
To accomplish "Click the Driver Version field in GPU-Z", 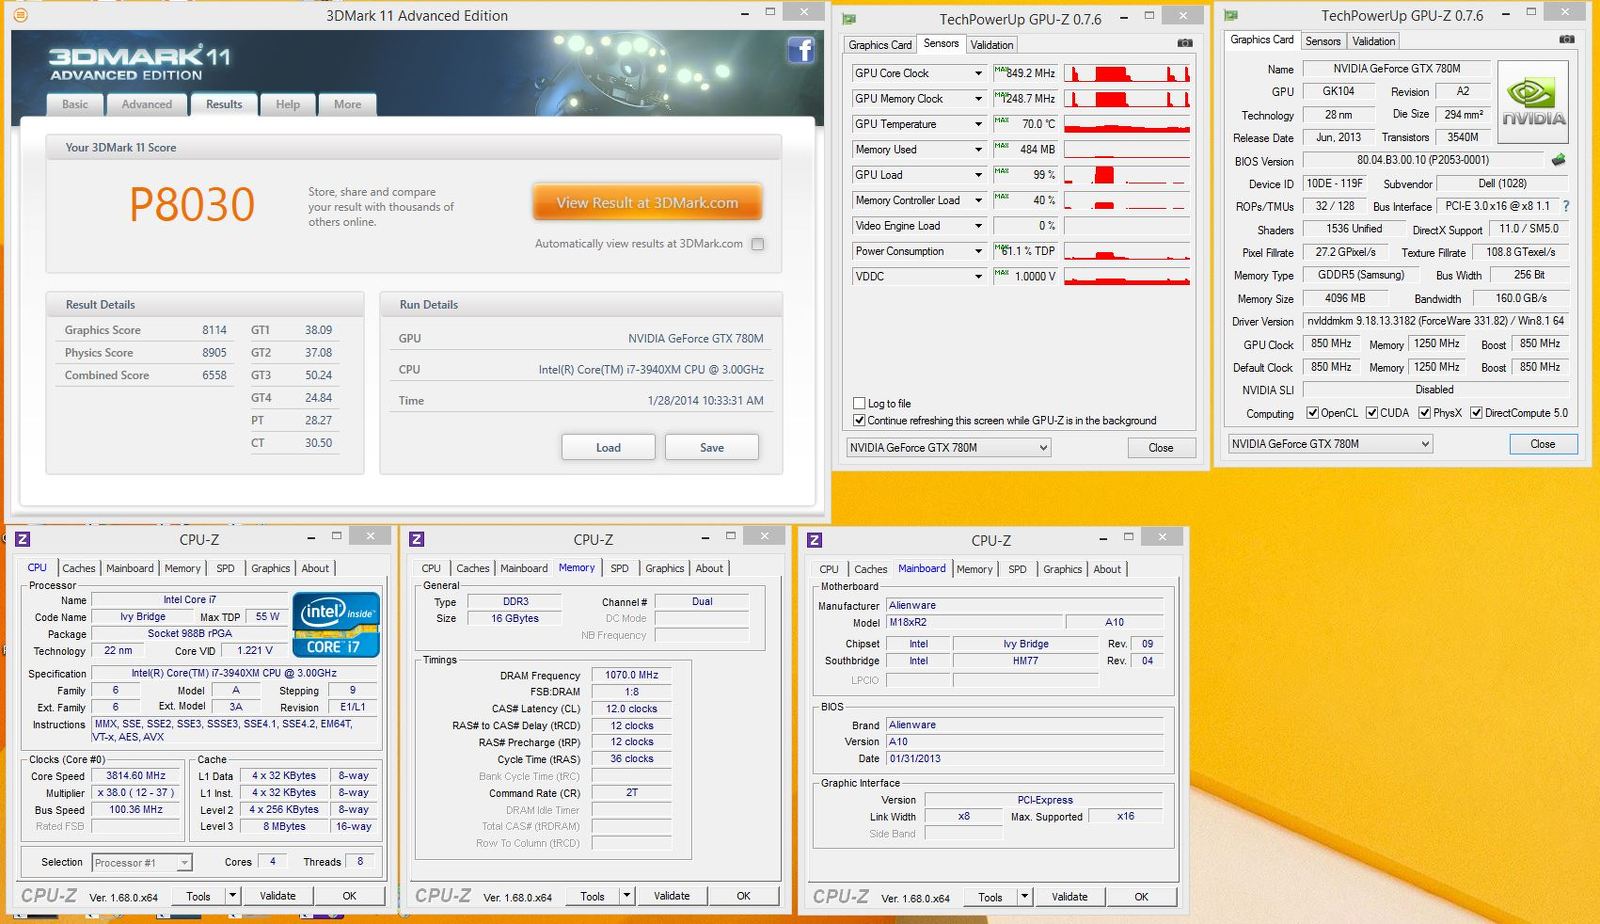I will click(1435, 321).
